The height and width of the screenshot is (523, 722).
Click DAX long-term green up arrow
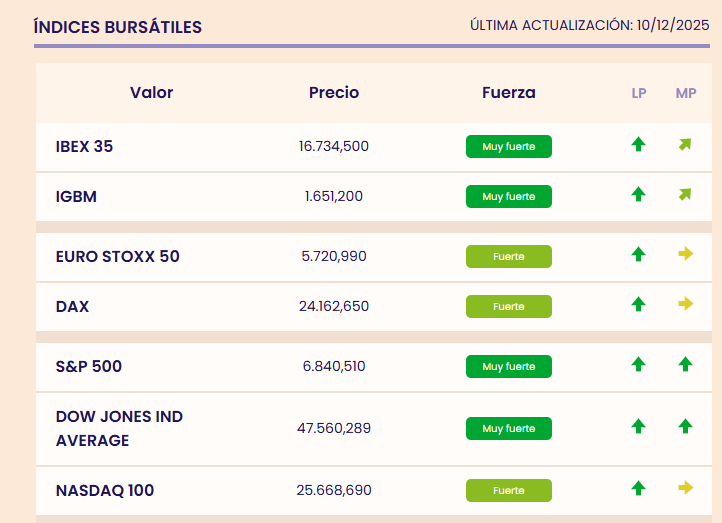point(638,304)
